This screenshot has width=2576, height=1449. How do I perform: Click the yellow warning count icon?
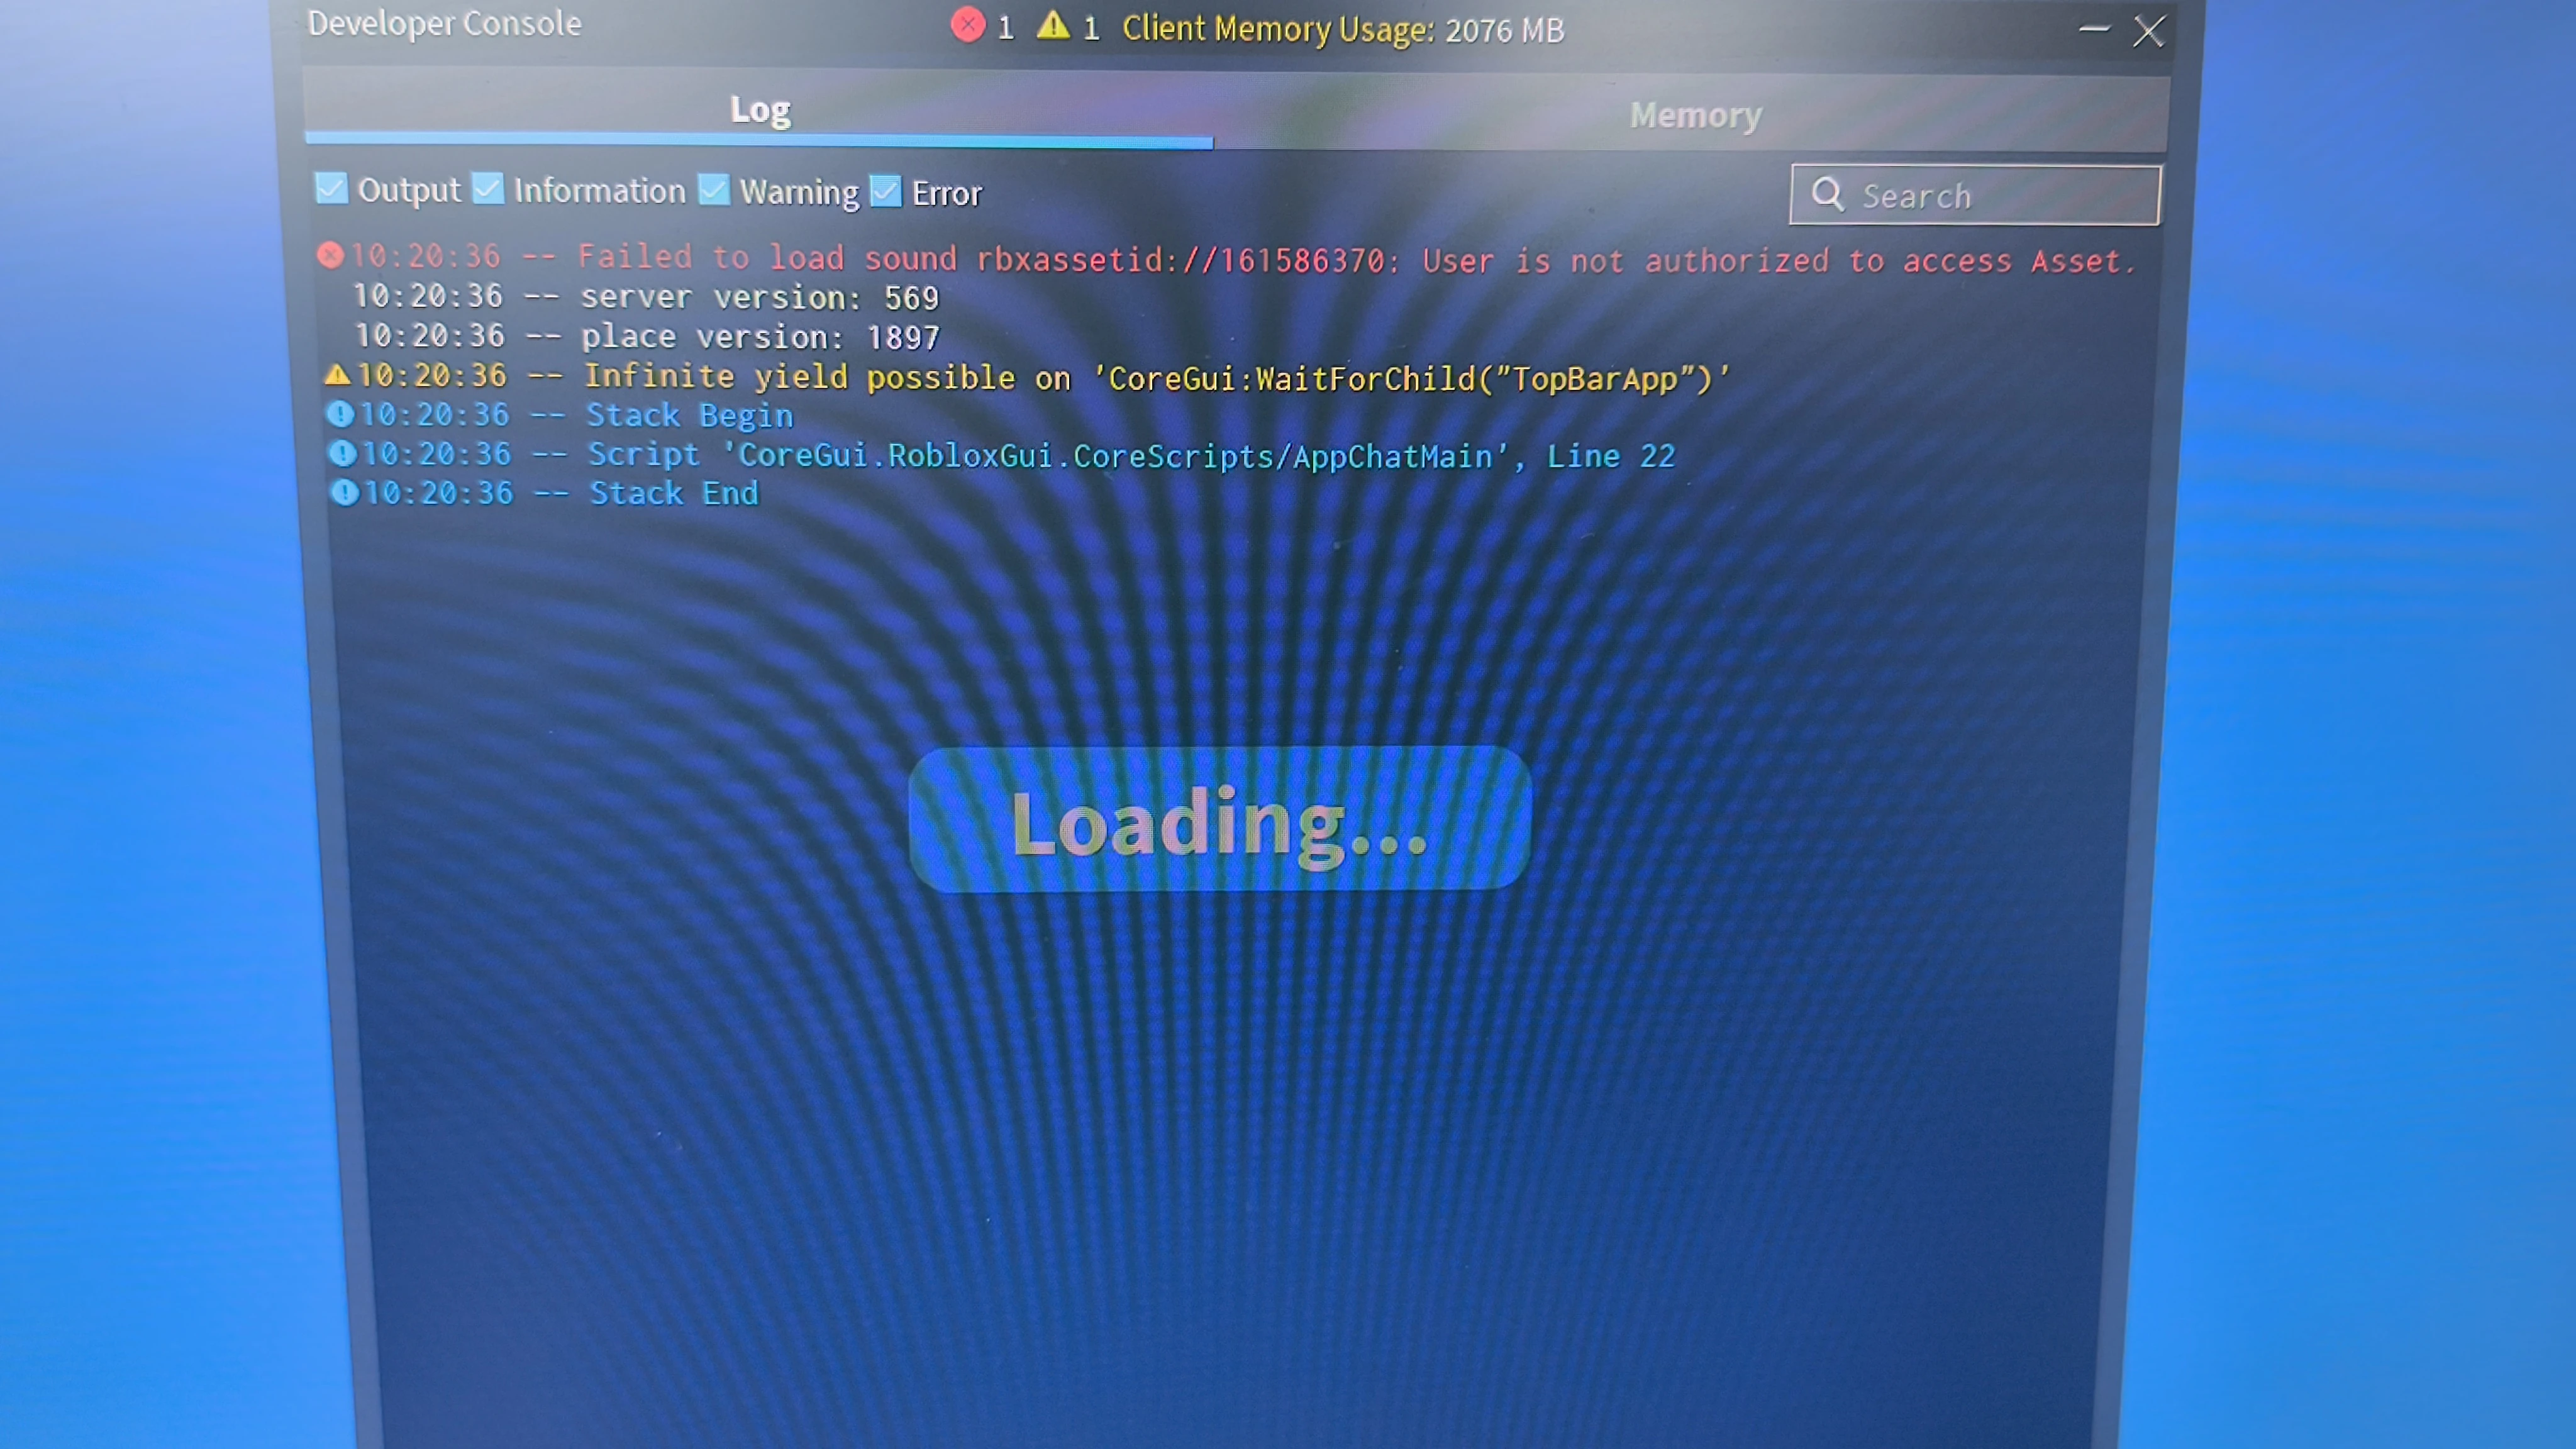[1052, 25]
